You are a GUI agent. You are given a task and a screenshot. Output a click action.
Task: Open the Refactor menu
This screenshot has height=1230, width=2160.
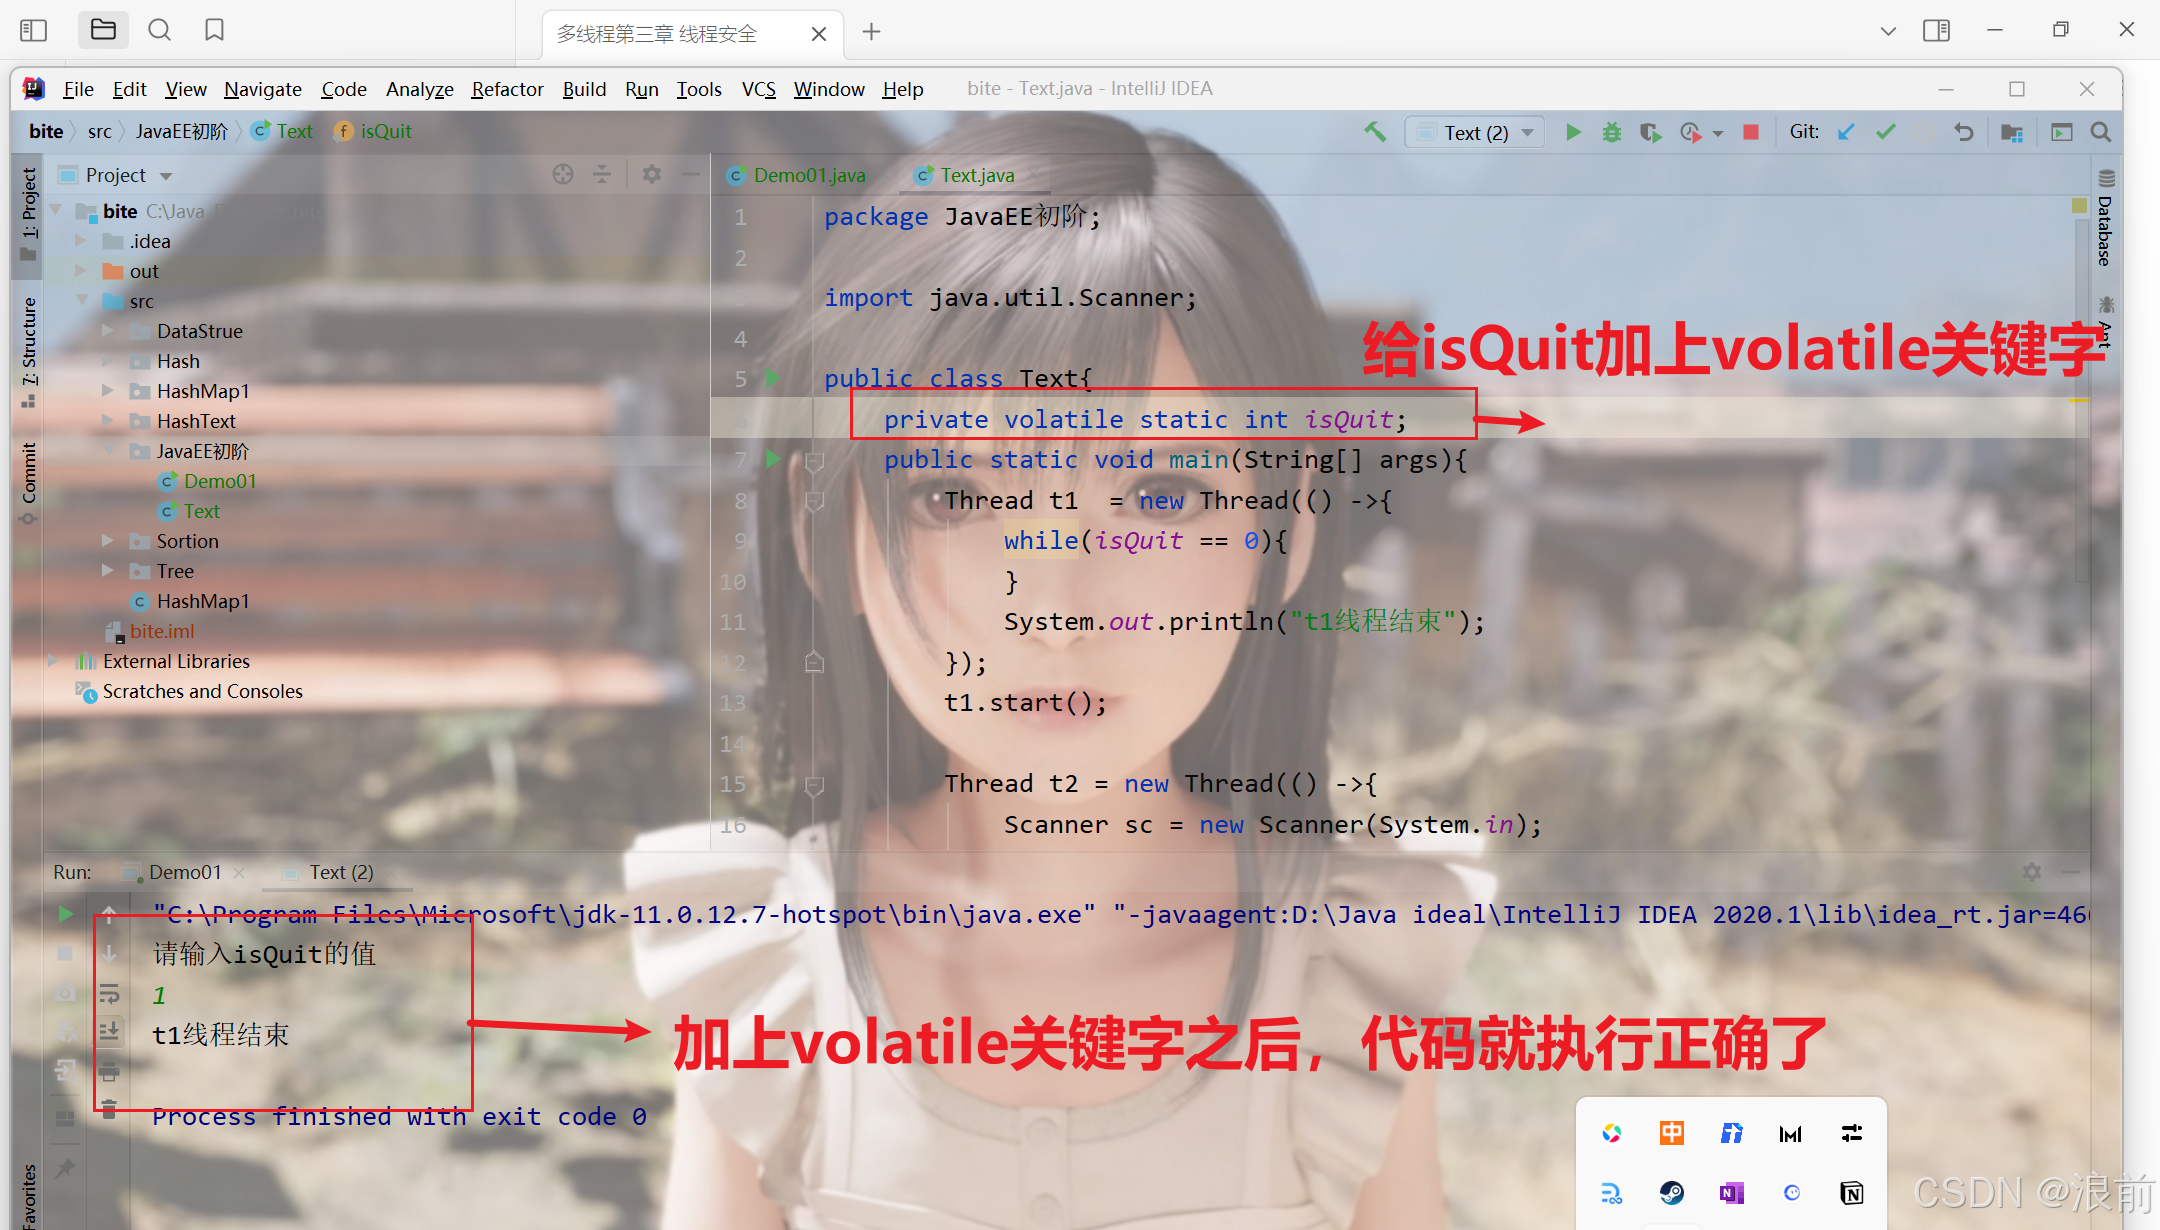[x=507, y=89]
